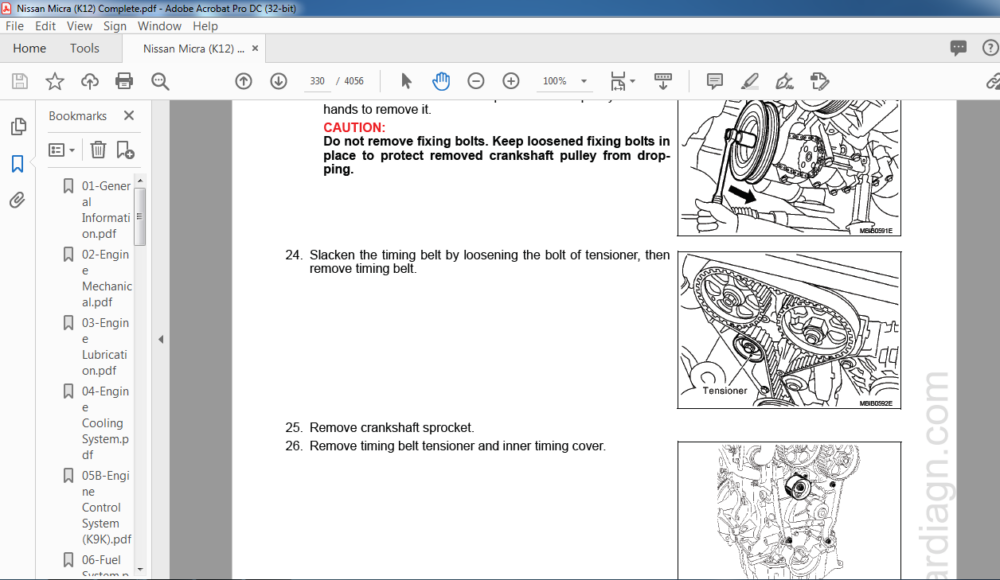Click text "Remove crankshaft sprocket."
The width and height of the screenshot is (1000, 580).
(392, 428)
